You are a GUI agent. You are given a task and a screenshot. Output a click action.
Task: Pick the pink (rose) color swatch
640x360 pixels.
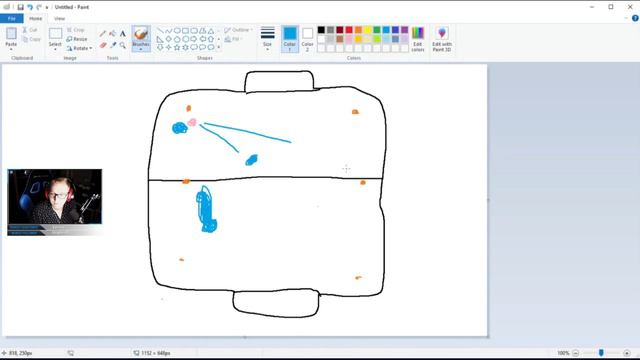click(349, 39)
